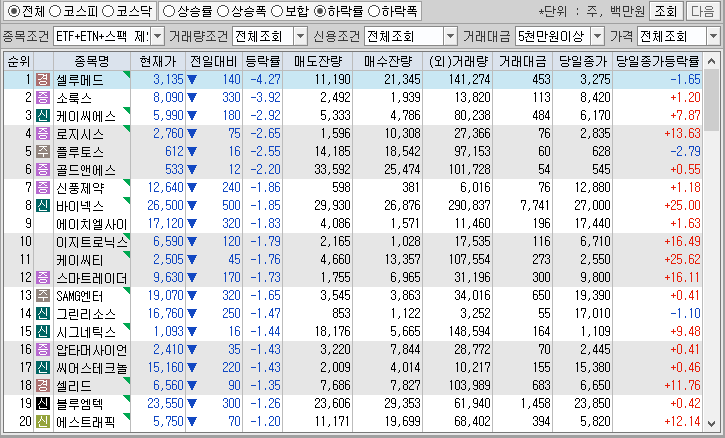
Task: Choose the 상승폭 radio option
Action: (223, 11)
